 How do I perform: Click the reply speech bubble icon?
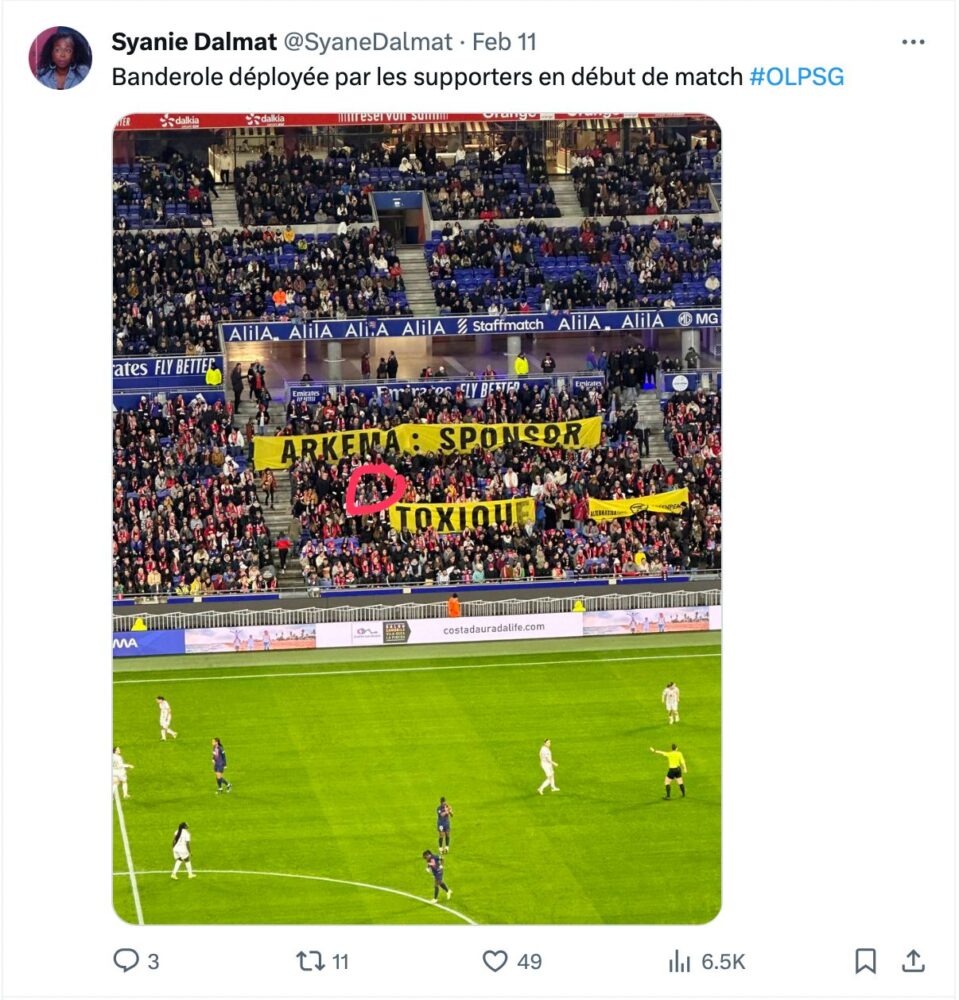(126, 960)
